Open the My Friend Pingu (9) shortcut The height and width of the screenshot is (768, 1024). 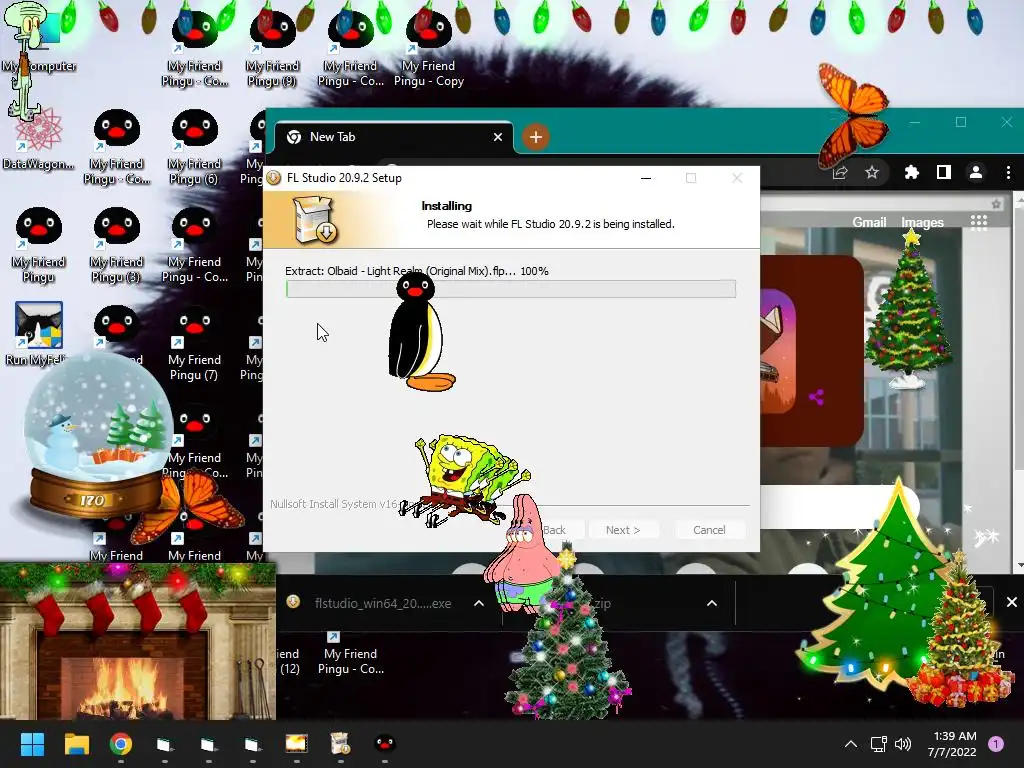[x=273, y=47]
